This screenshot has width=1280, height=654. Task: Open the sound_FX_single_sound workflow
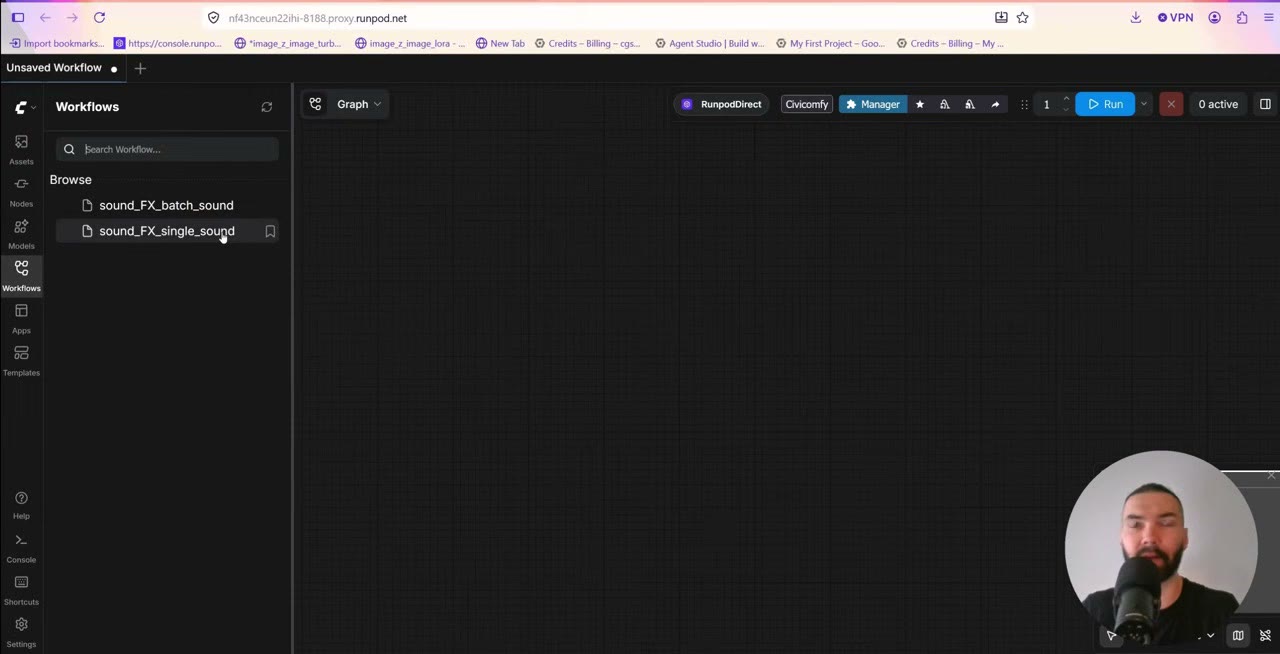pyautogui.click(x=166, y=231)
